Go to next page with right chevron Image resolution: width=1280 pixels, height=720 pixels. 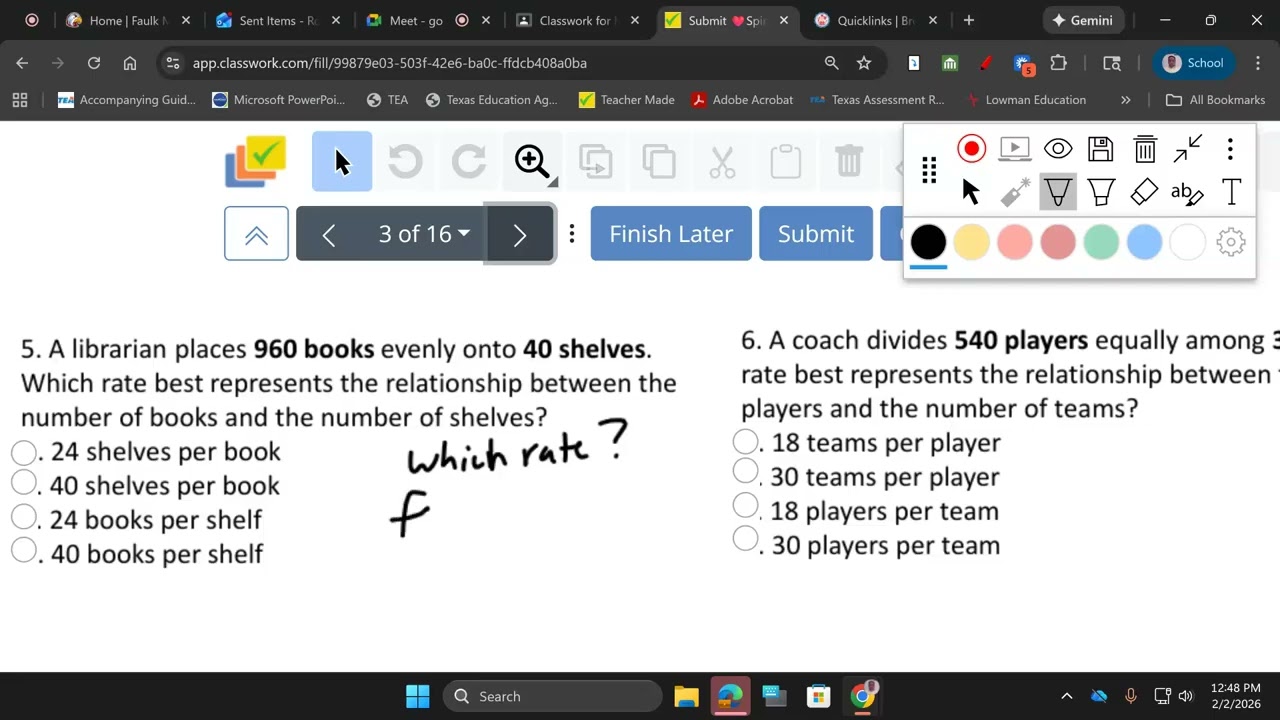(x=519, y=234)
